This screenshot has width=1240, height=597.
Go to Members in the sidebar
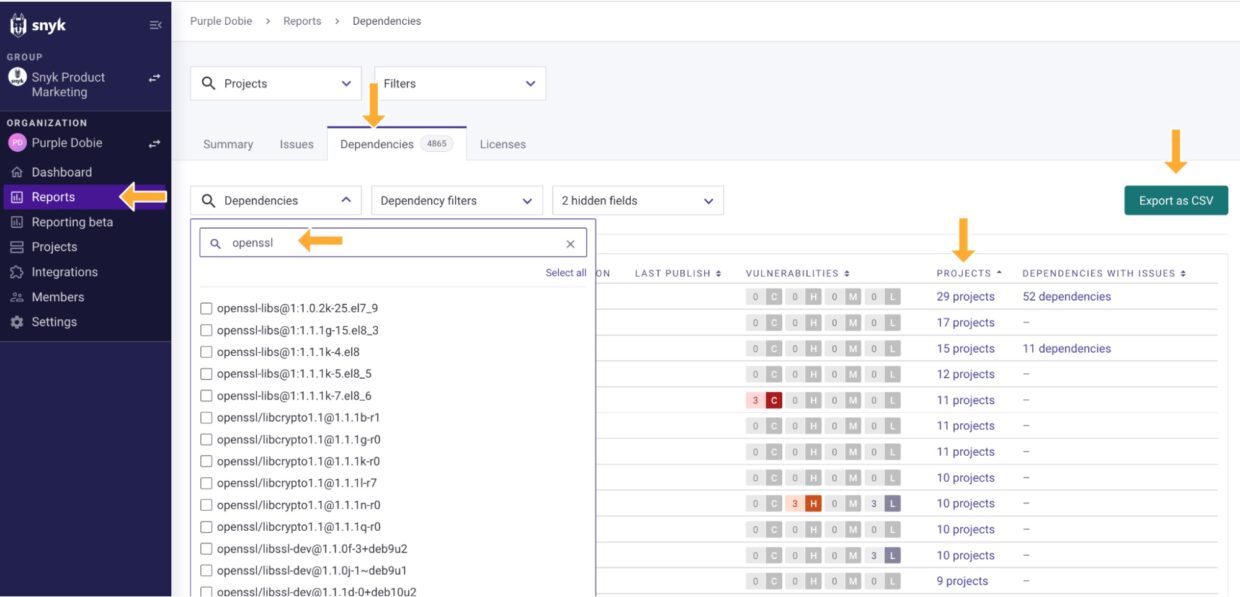pos(57,297)
